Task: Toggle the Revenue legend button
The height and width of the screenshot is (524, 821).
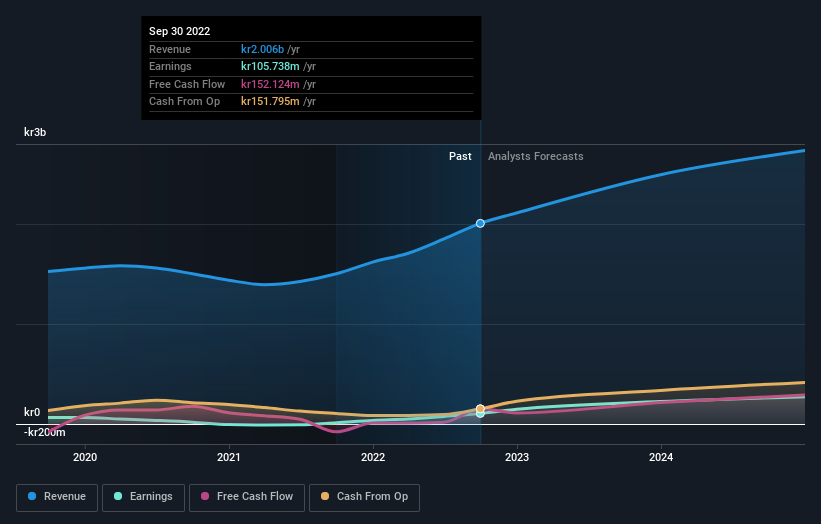Action: click(x=57, y=497)
